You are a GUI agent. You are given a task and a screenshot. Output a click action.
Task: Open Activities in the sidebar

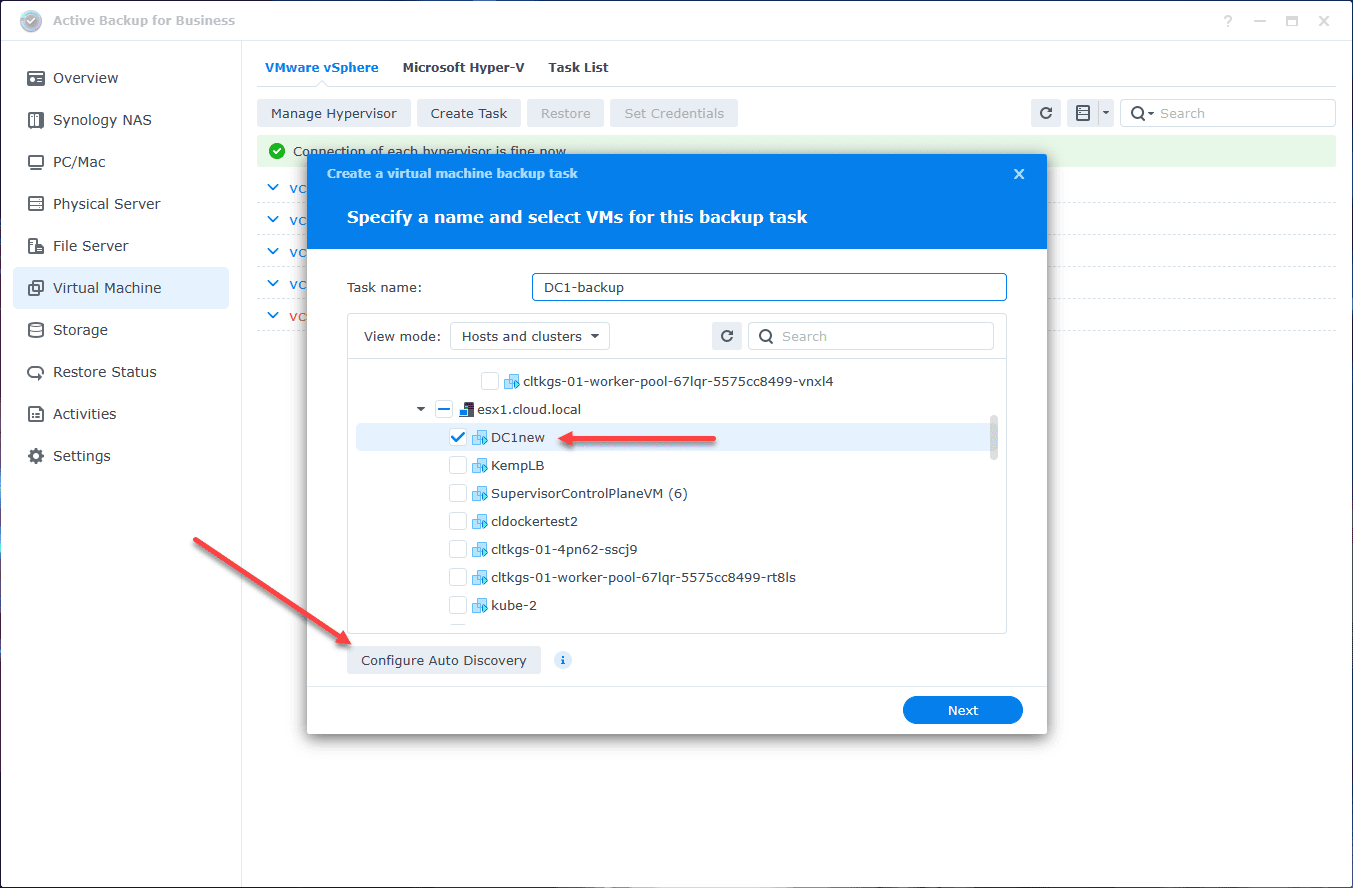point(121,414)
